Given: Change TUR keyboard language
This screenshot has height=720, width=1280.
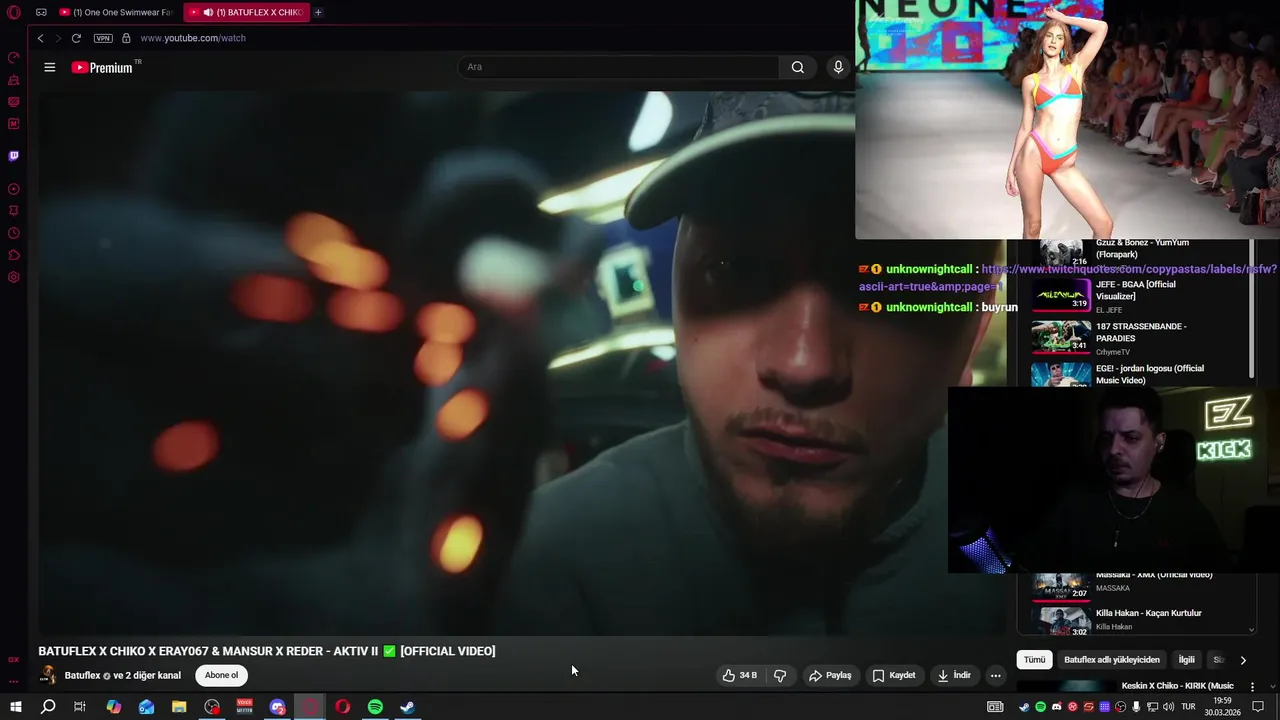Looking at the screenshot, I should [x=1188, y=707].
